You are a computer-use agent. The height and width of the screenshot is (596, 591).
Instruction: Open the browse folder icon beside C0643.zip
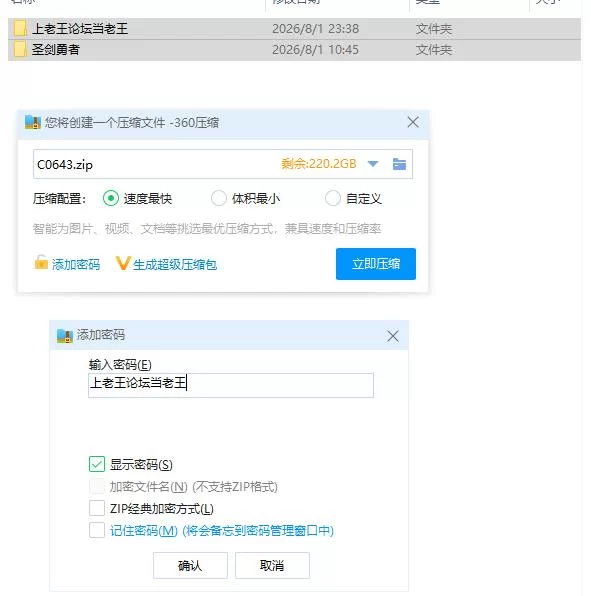(399, 164)
